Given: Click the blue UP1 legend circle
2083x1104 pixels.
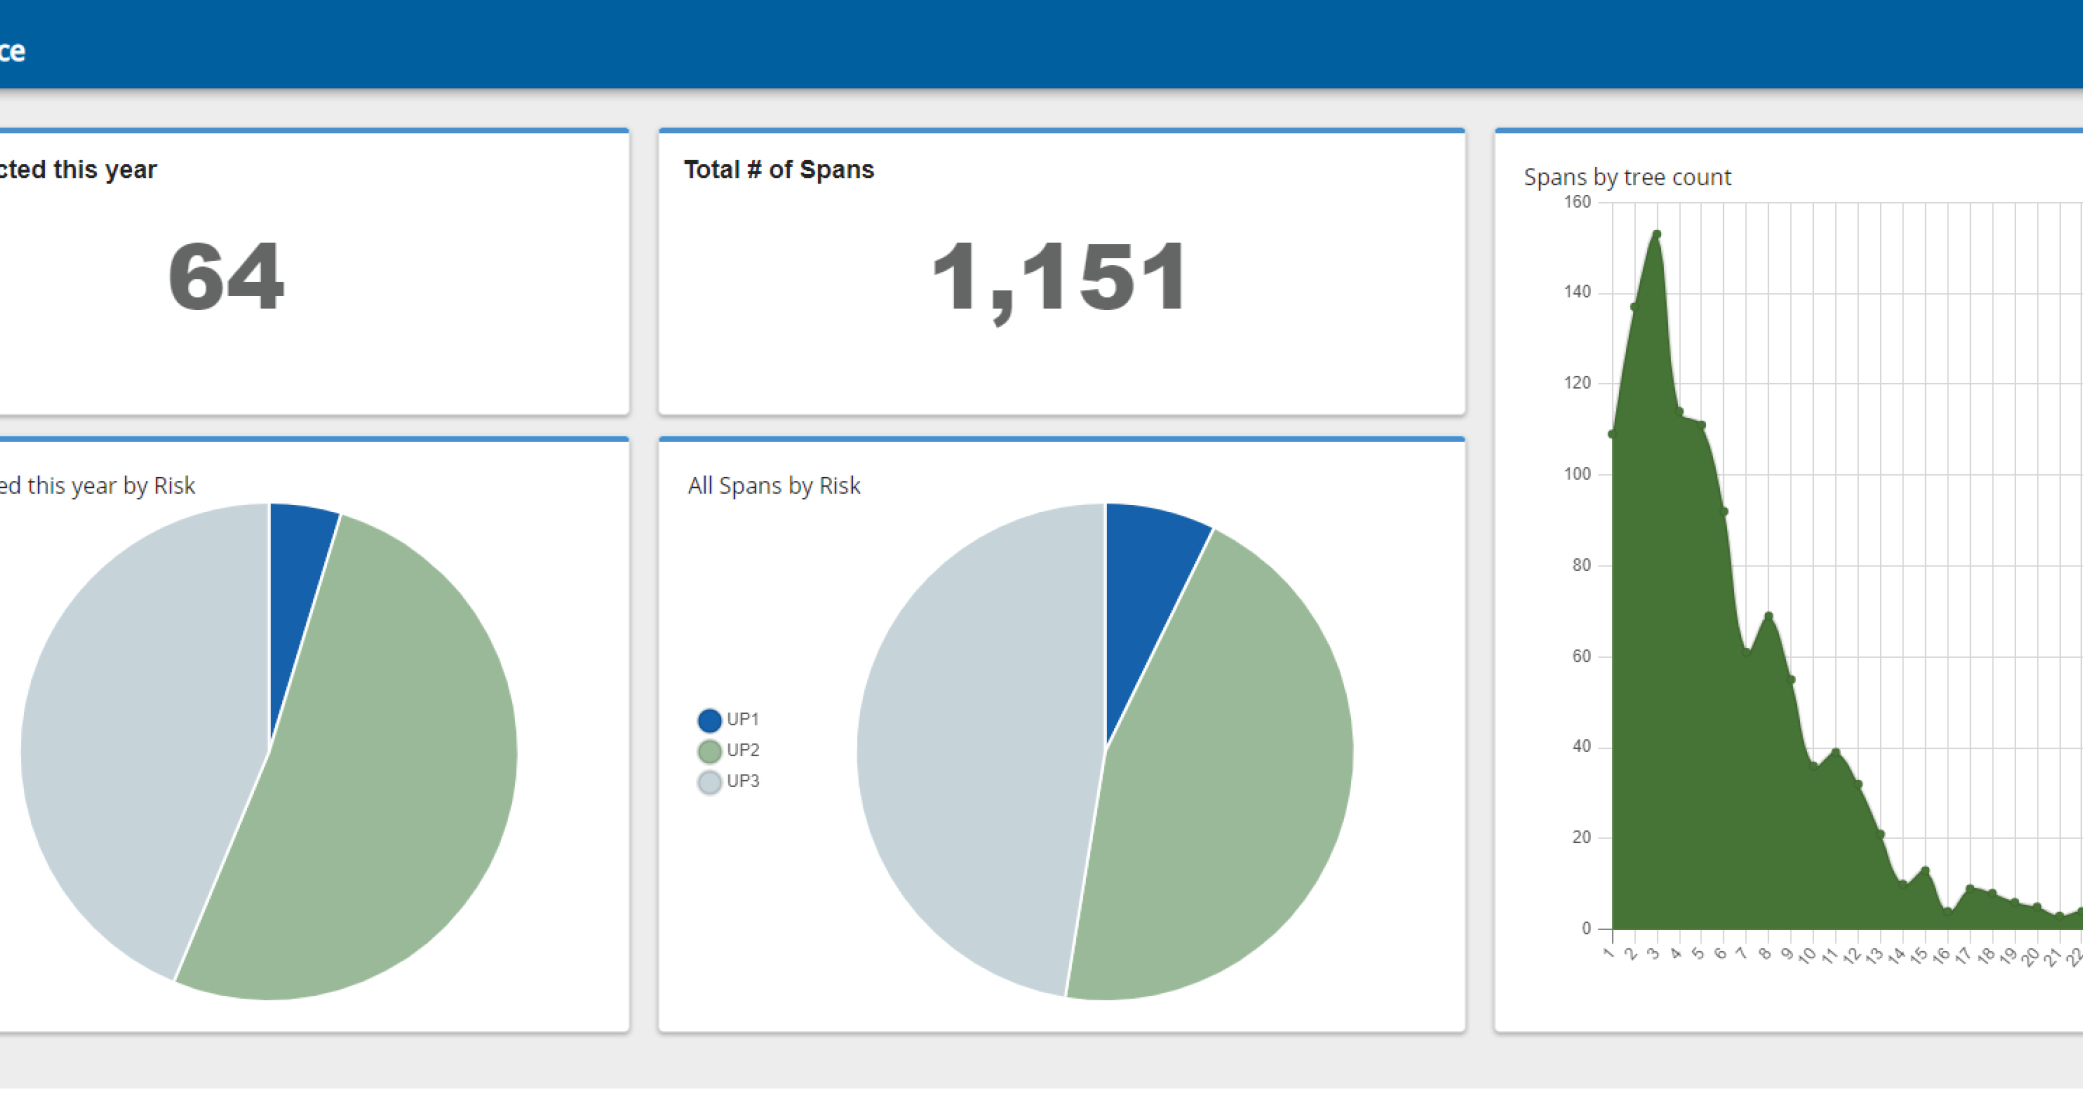Looking at the screenshot, I should coord(709,720).
